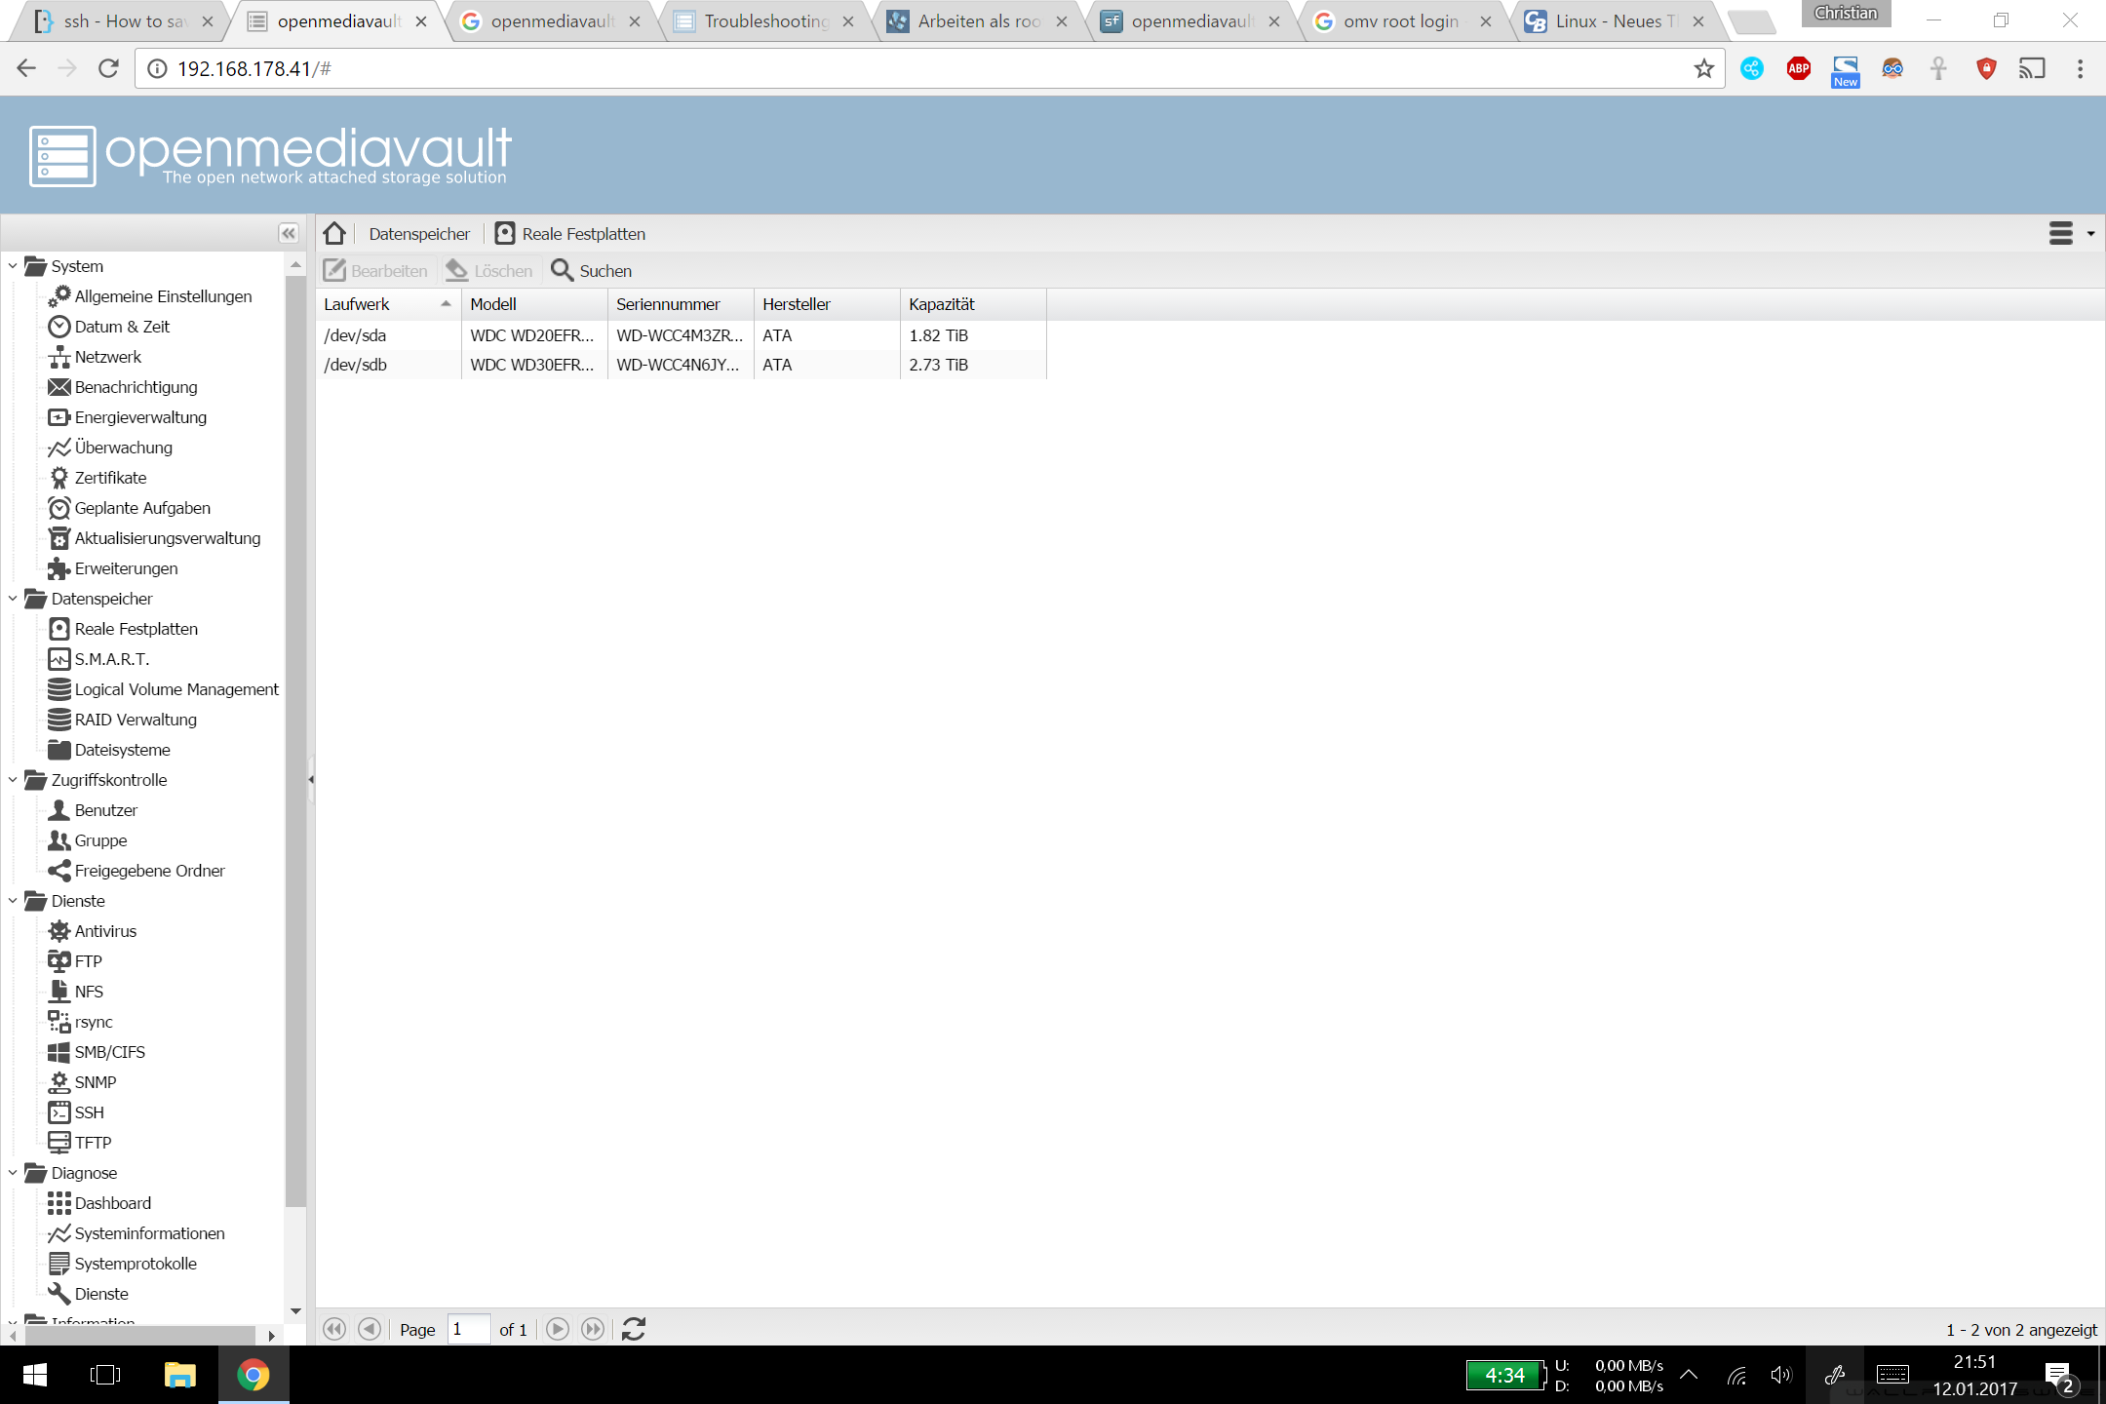2106x1404 pixels.
Task: Click the home icon in breadcrumb bar
Action: 334,233
